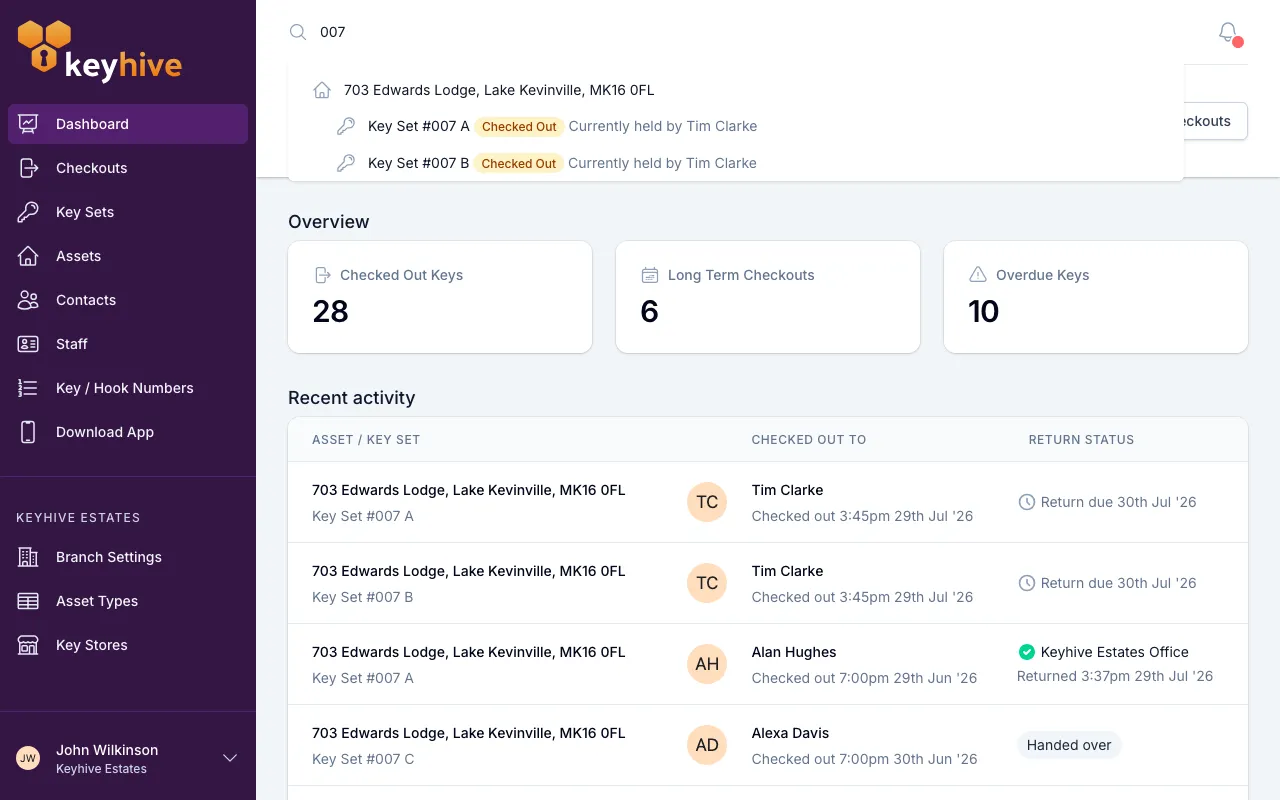The height and width of the screenshot is (800, 1280).
Task: Click Tim Clarke in Key Set #007 A row
Action: (x=788, y=490)
